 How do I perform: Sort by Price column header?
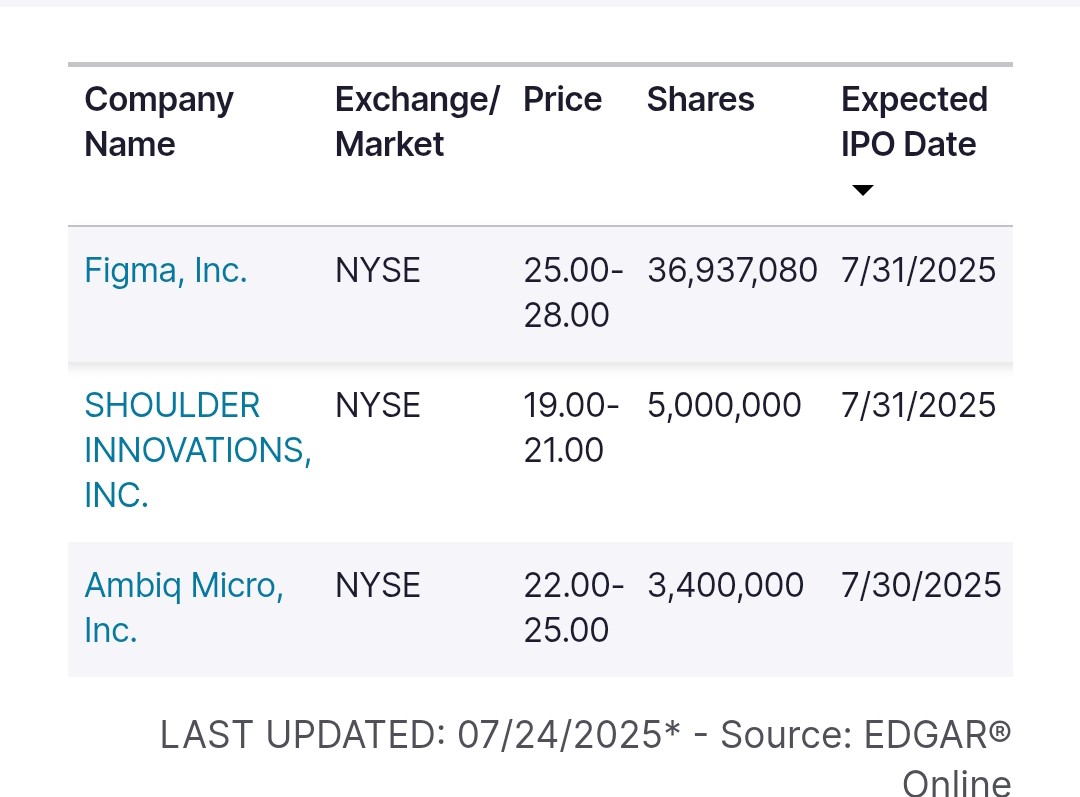pos(563,99)
